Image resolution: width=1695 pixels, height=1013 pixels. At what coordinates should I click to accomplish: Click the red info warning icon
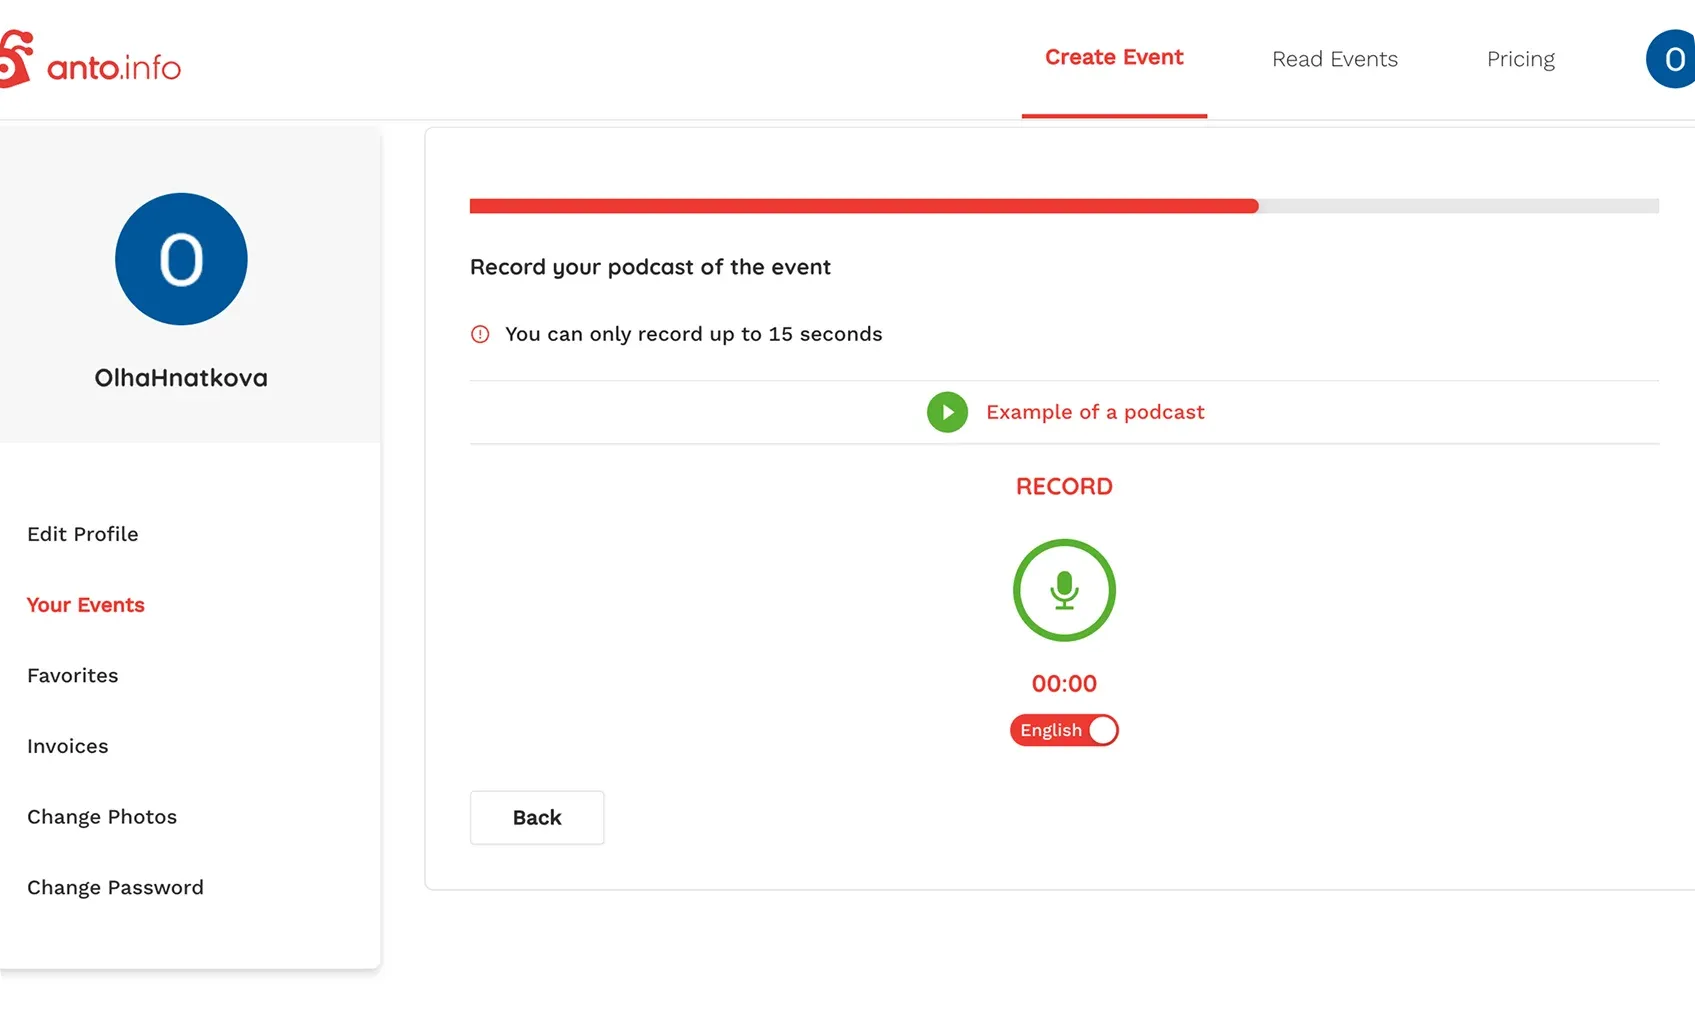480,334
